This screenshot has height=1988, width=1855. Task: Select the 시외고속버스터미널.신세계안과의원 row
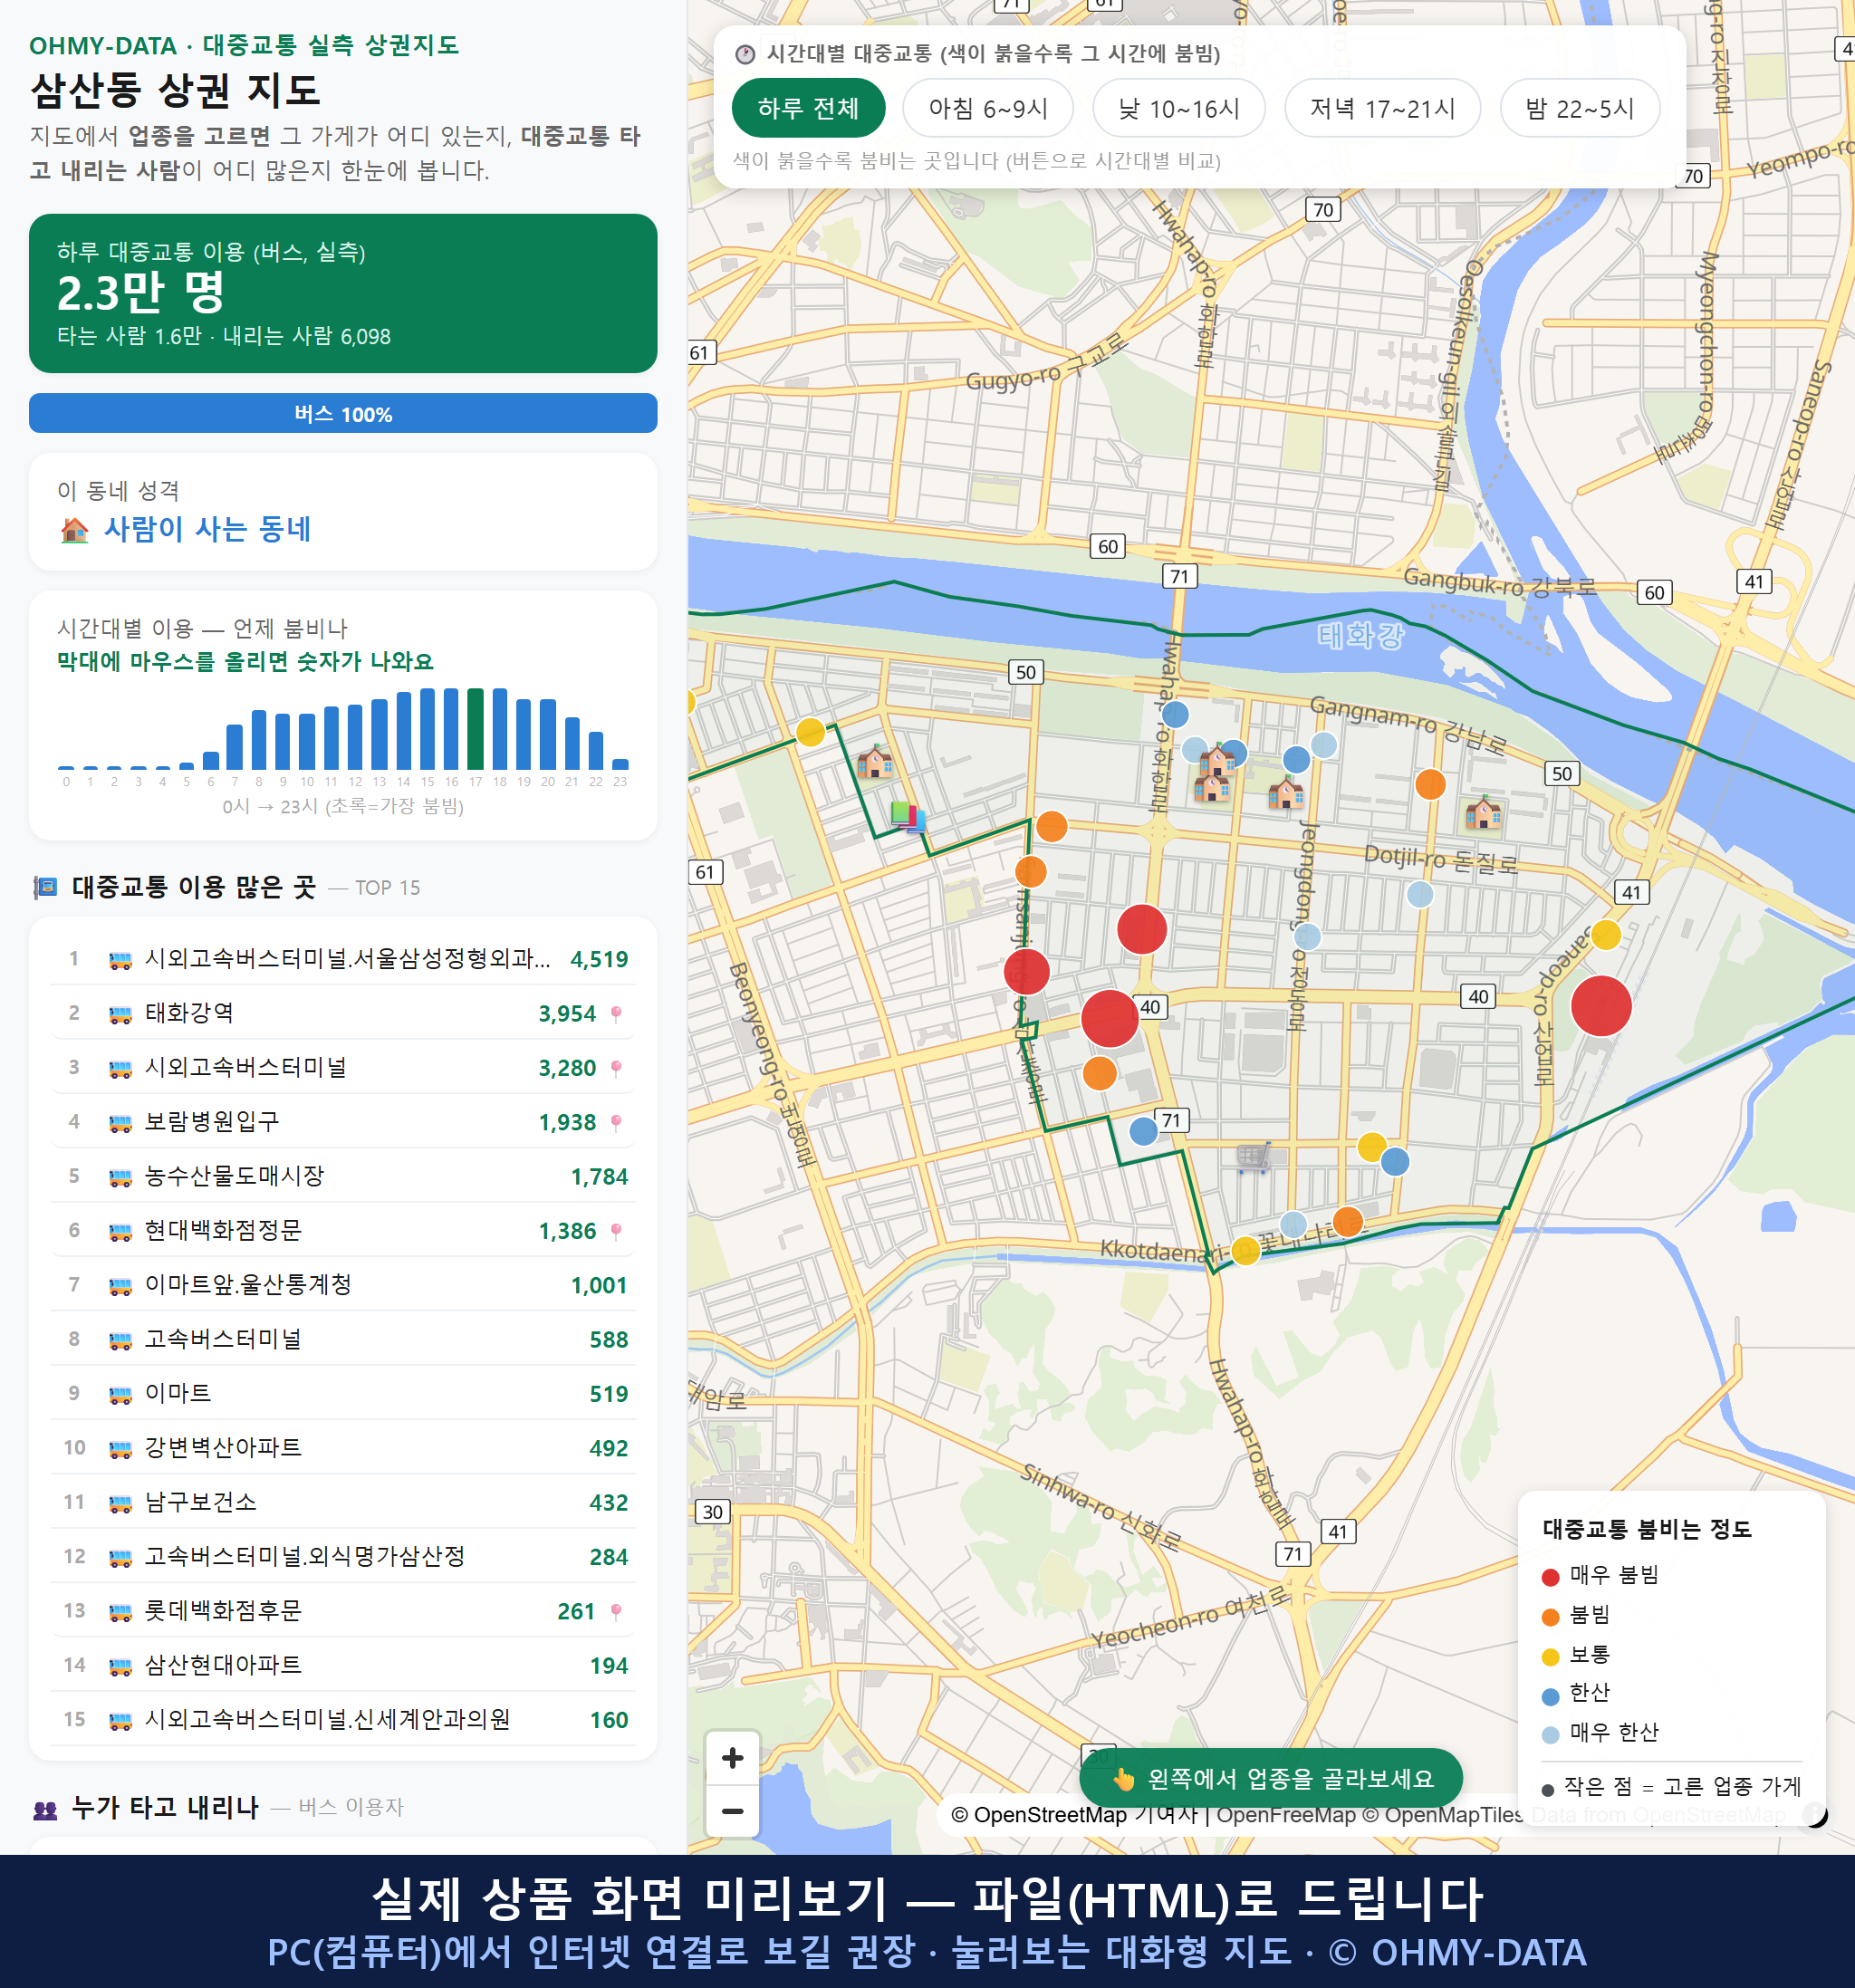click(x=343, y=1720)
